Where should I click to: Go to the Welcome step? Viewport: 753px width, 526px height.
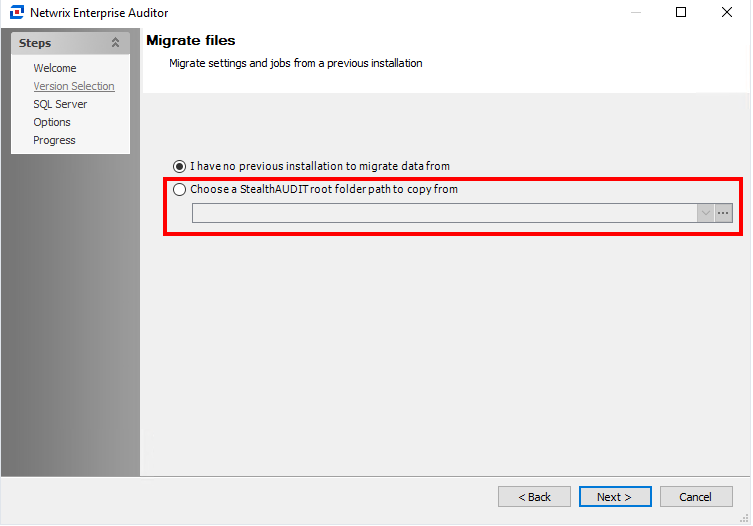pyautogui.click(x=55, y=68)
